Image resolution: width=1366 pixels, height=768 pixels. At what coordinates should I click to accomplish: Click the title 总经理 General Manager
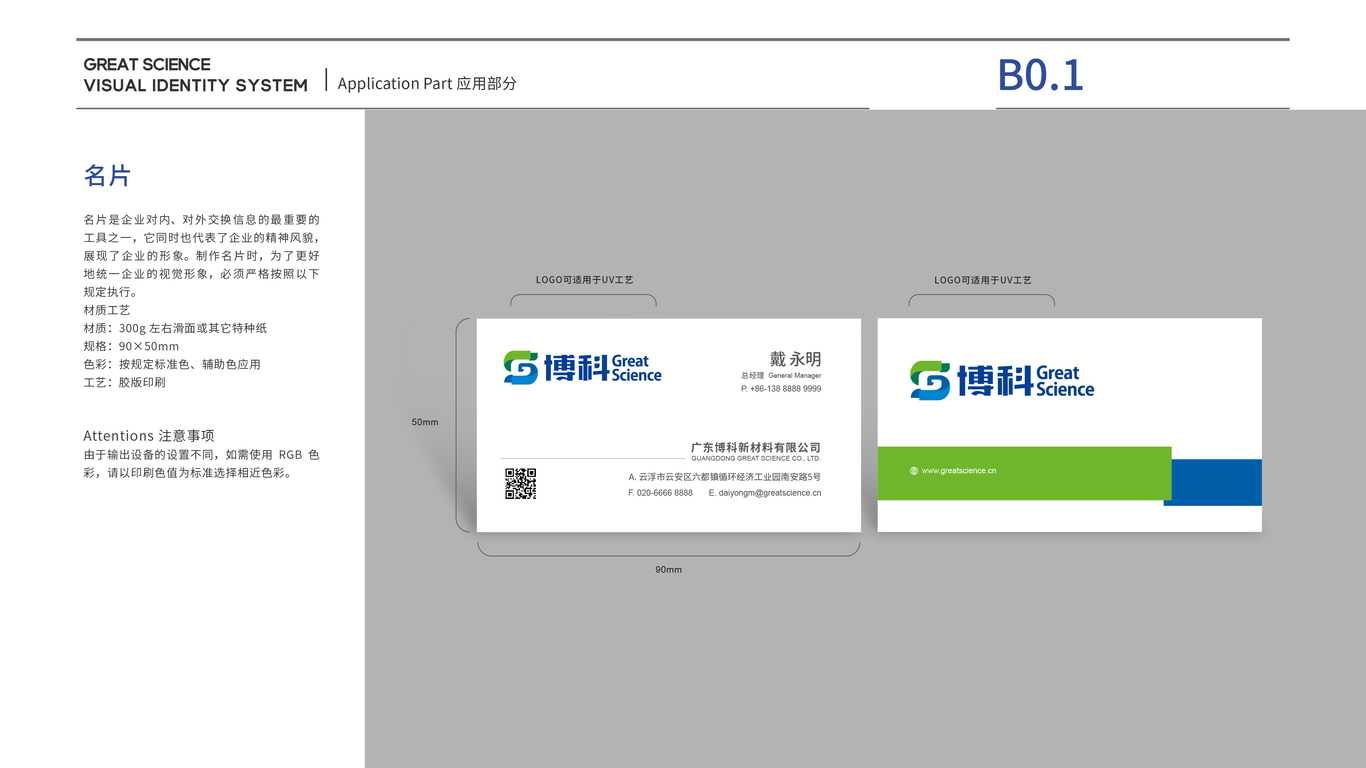(781, 375)
